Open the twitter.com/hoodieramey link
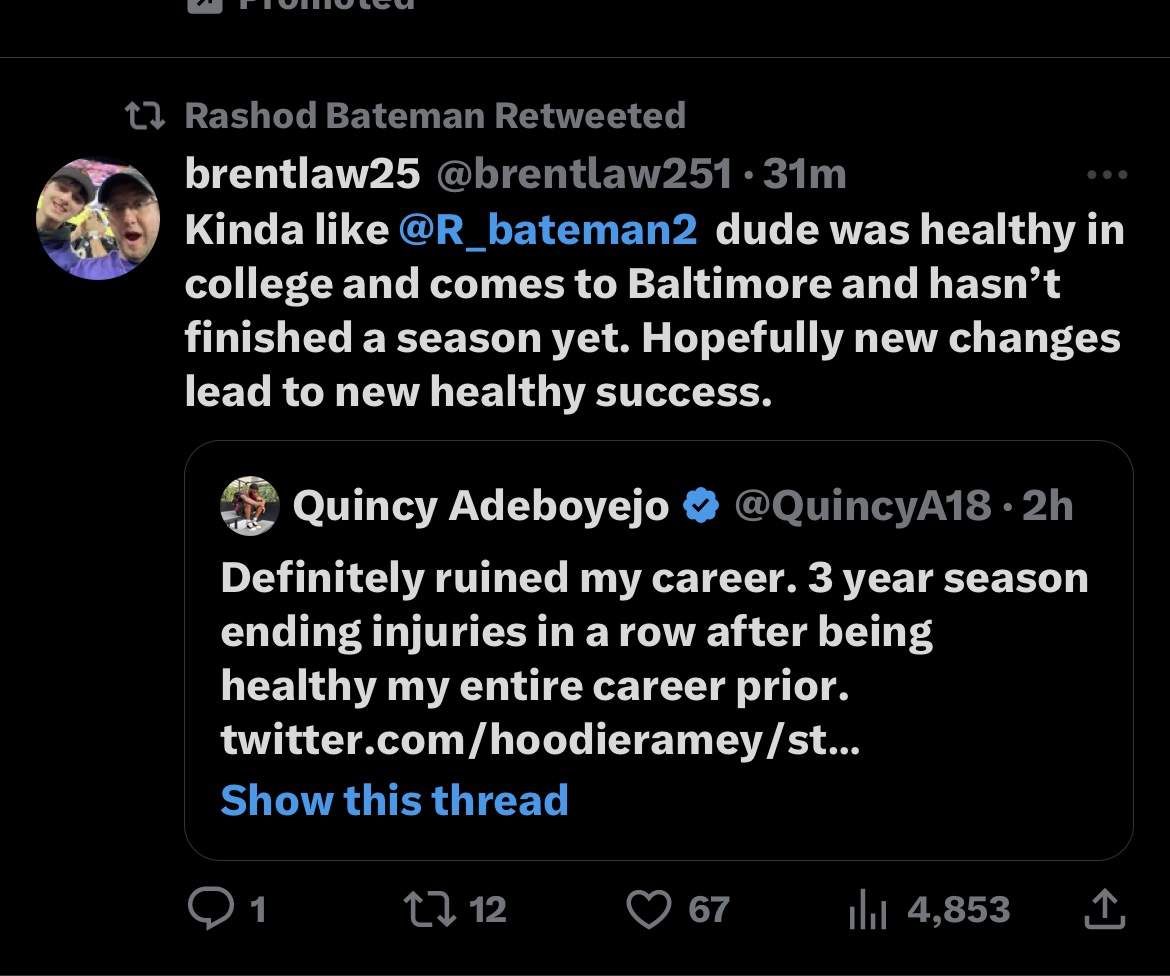The image size is (1170, 976). [540, 739]
